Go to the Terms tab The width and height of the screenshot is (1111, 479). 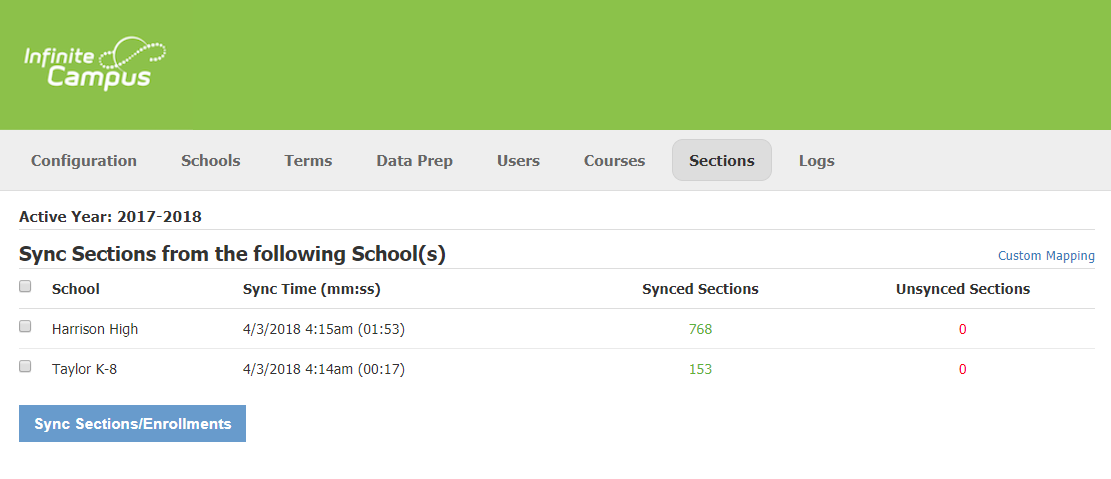click(308, 160)
